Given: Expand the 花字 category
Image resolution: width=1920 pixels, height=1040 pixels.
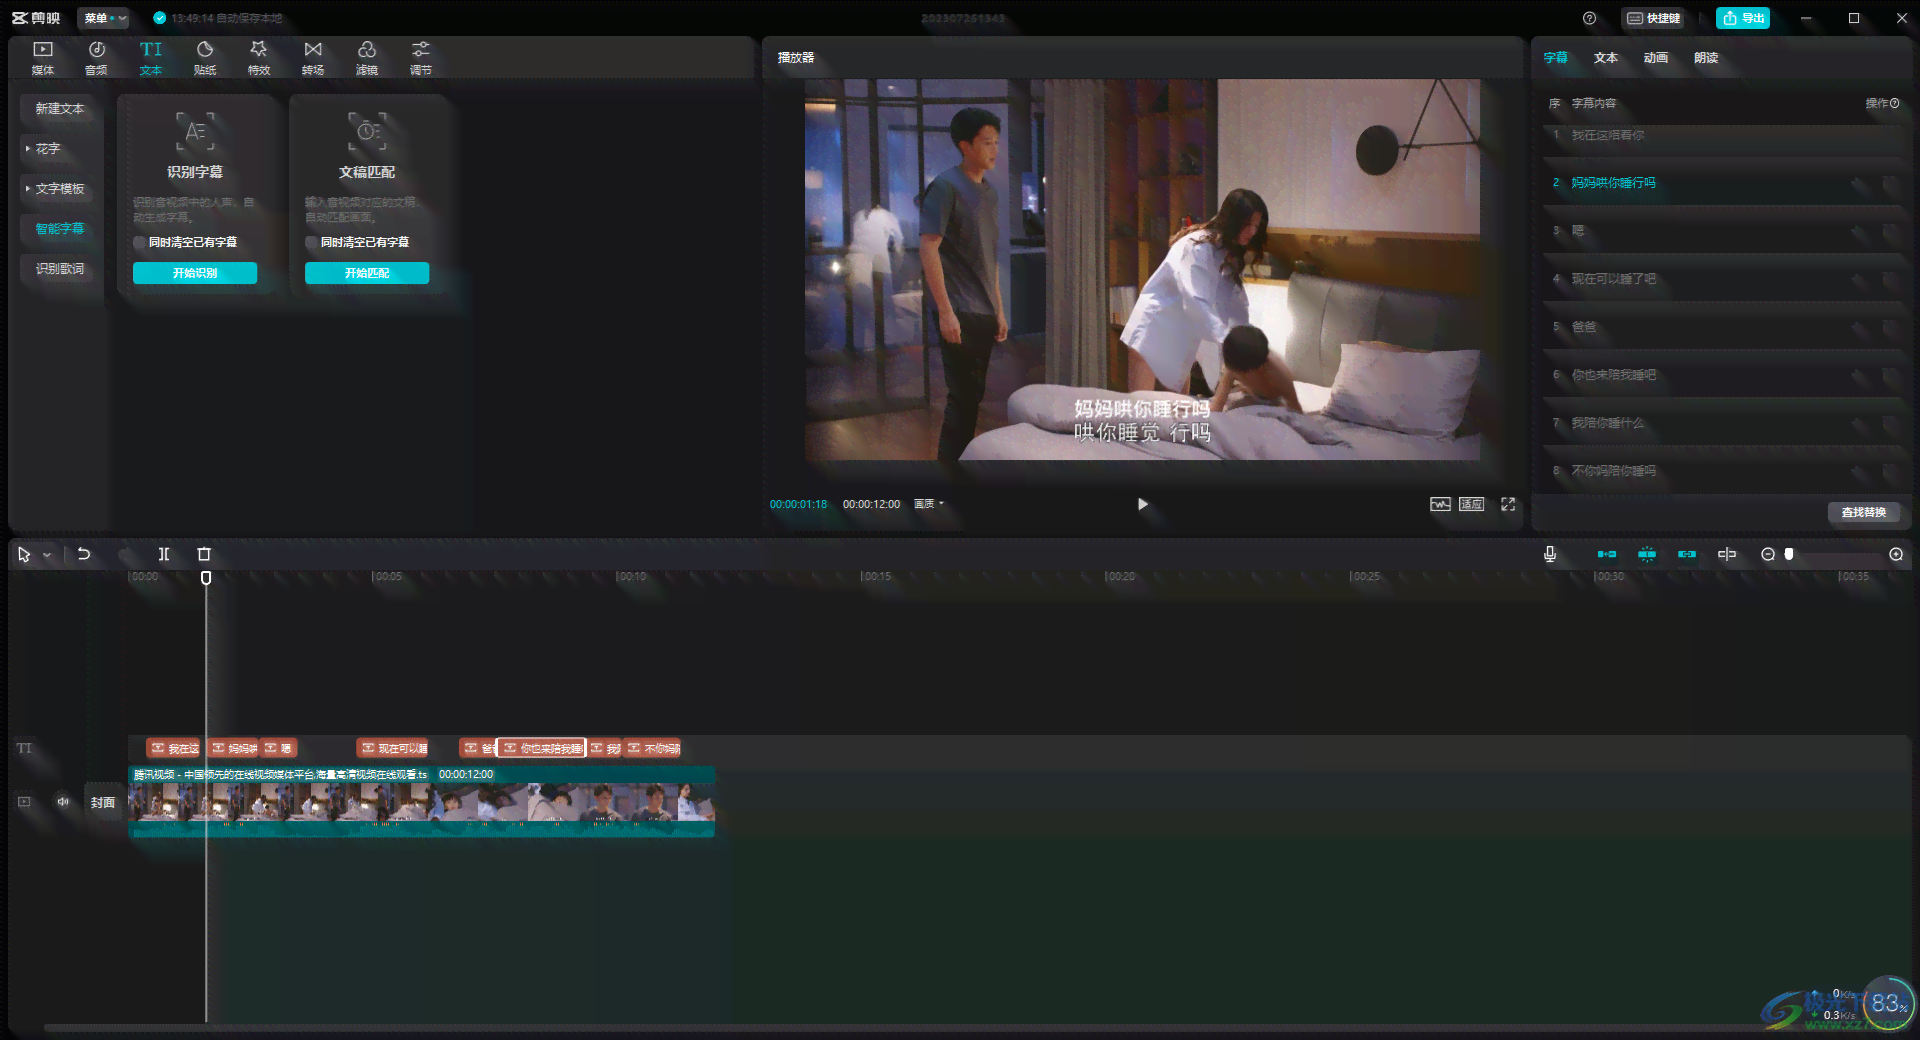Looking at the screenshot, I should pyautogui.click(x=46, y=148).
